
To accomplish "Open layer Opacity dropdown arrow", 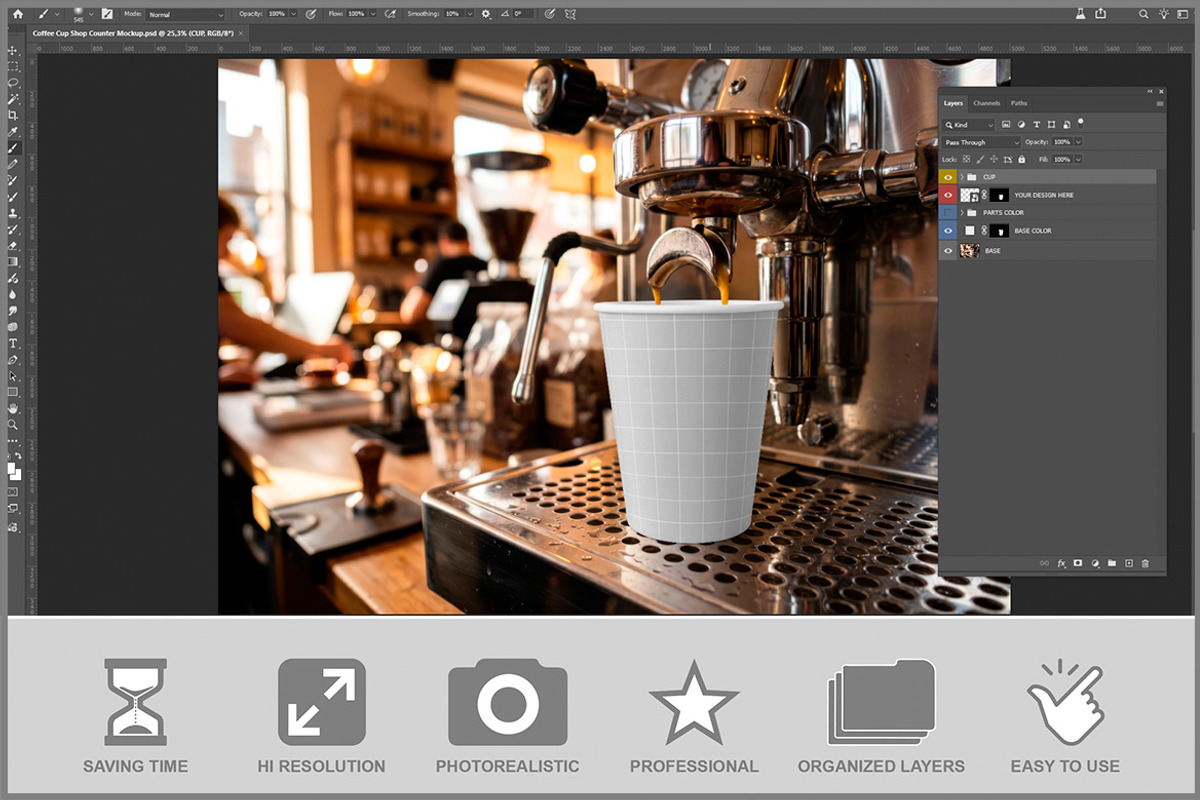I will point(1078,142).
